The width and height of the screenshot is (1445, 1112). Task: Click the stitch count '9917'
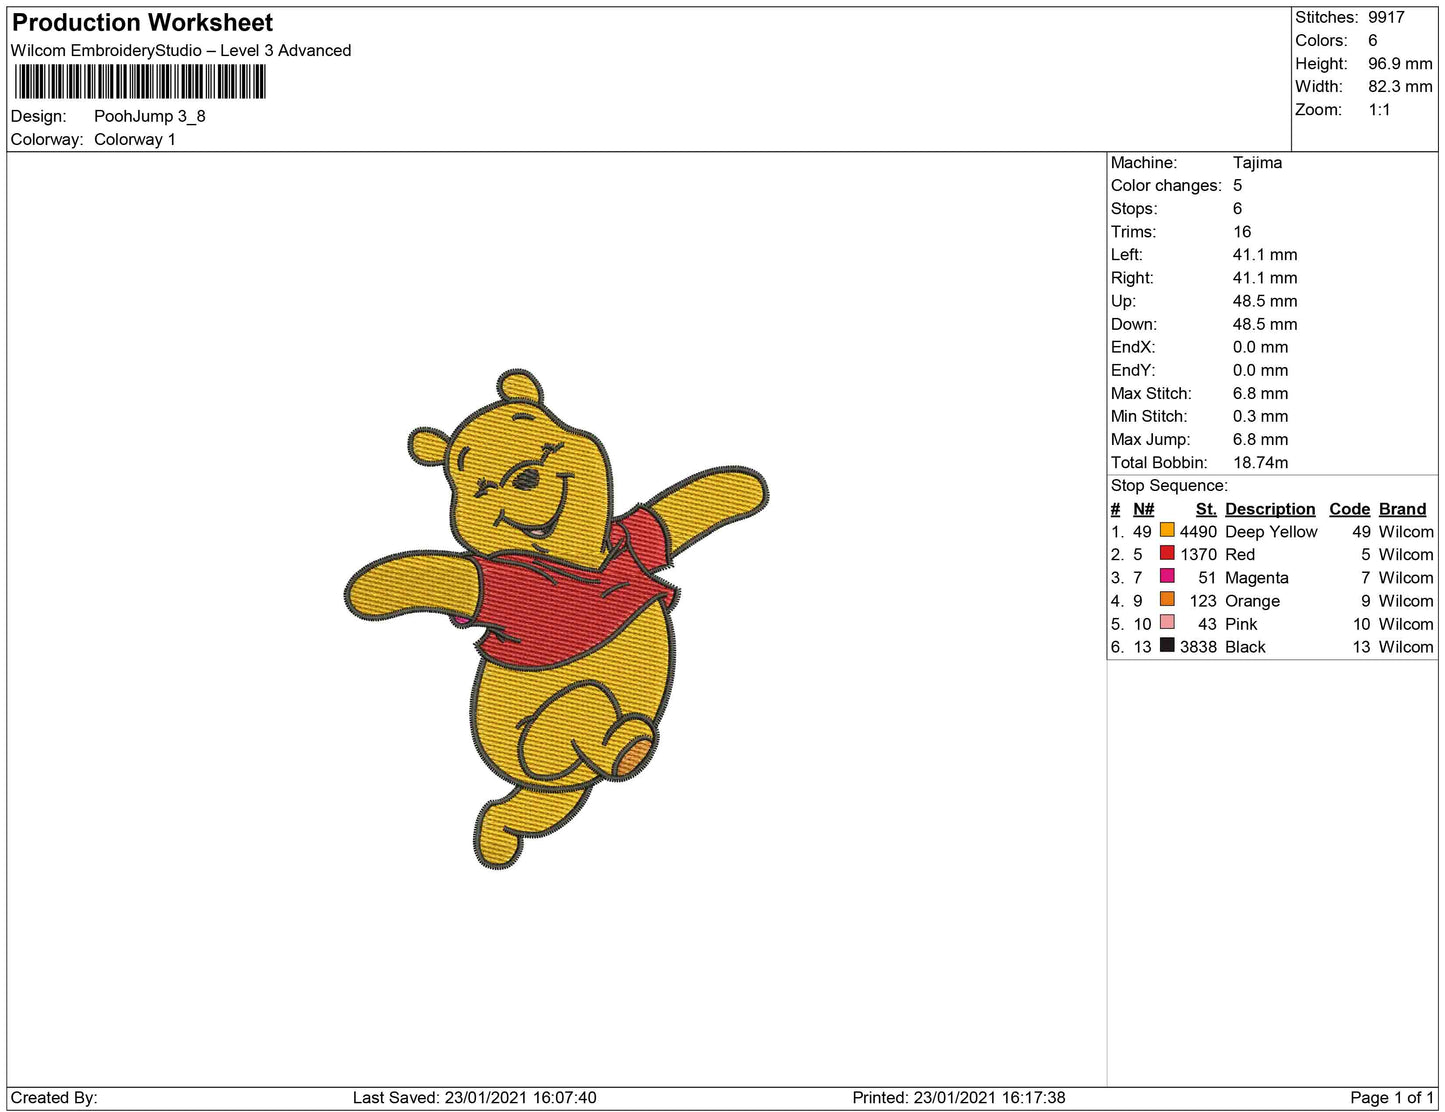pos(1386,17)
